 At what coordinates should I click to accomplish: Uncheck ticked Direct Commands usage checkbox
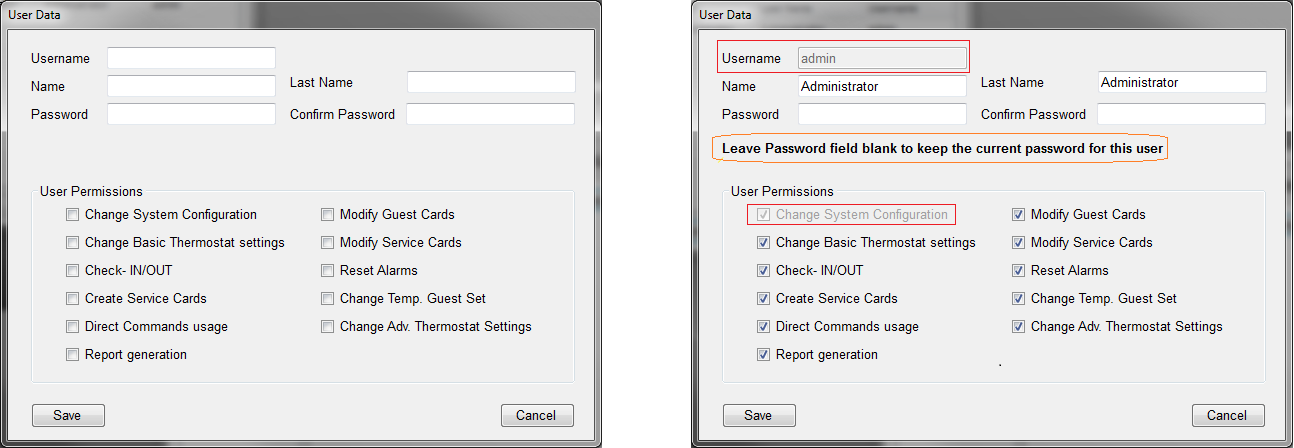tap(763, 326)
